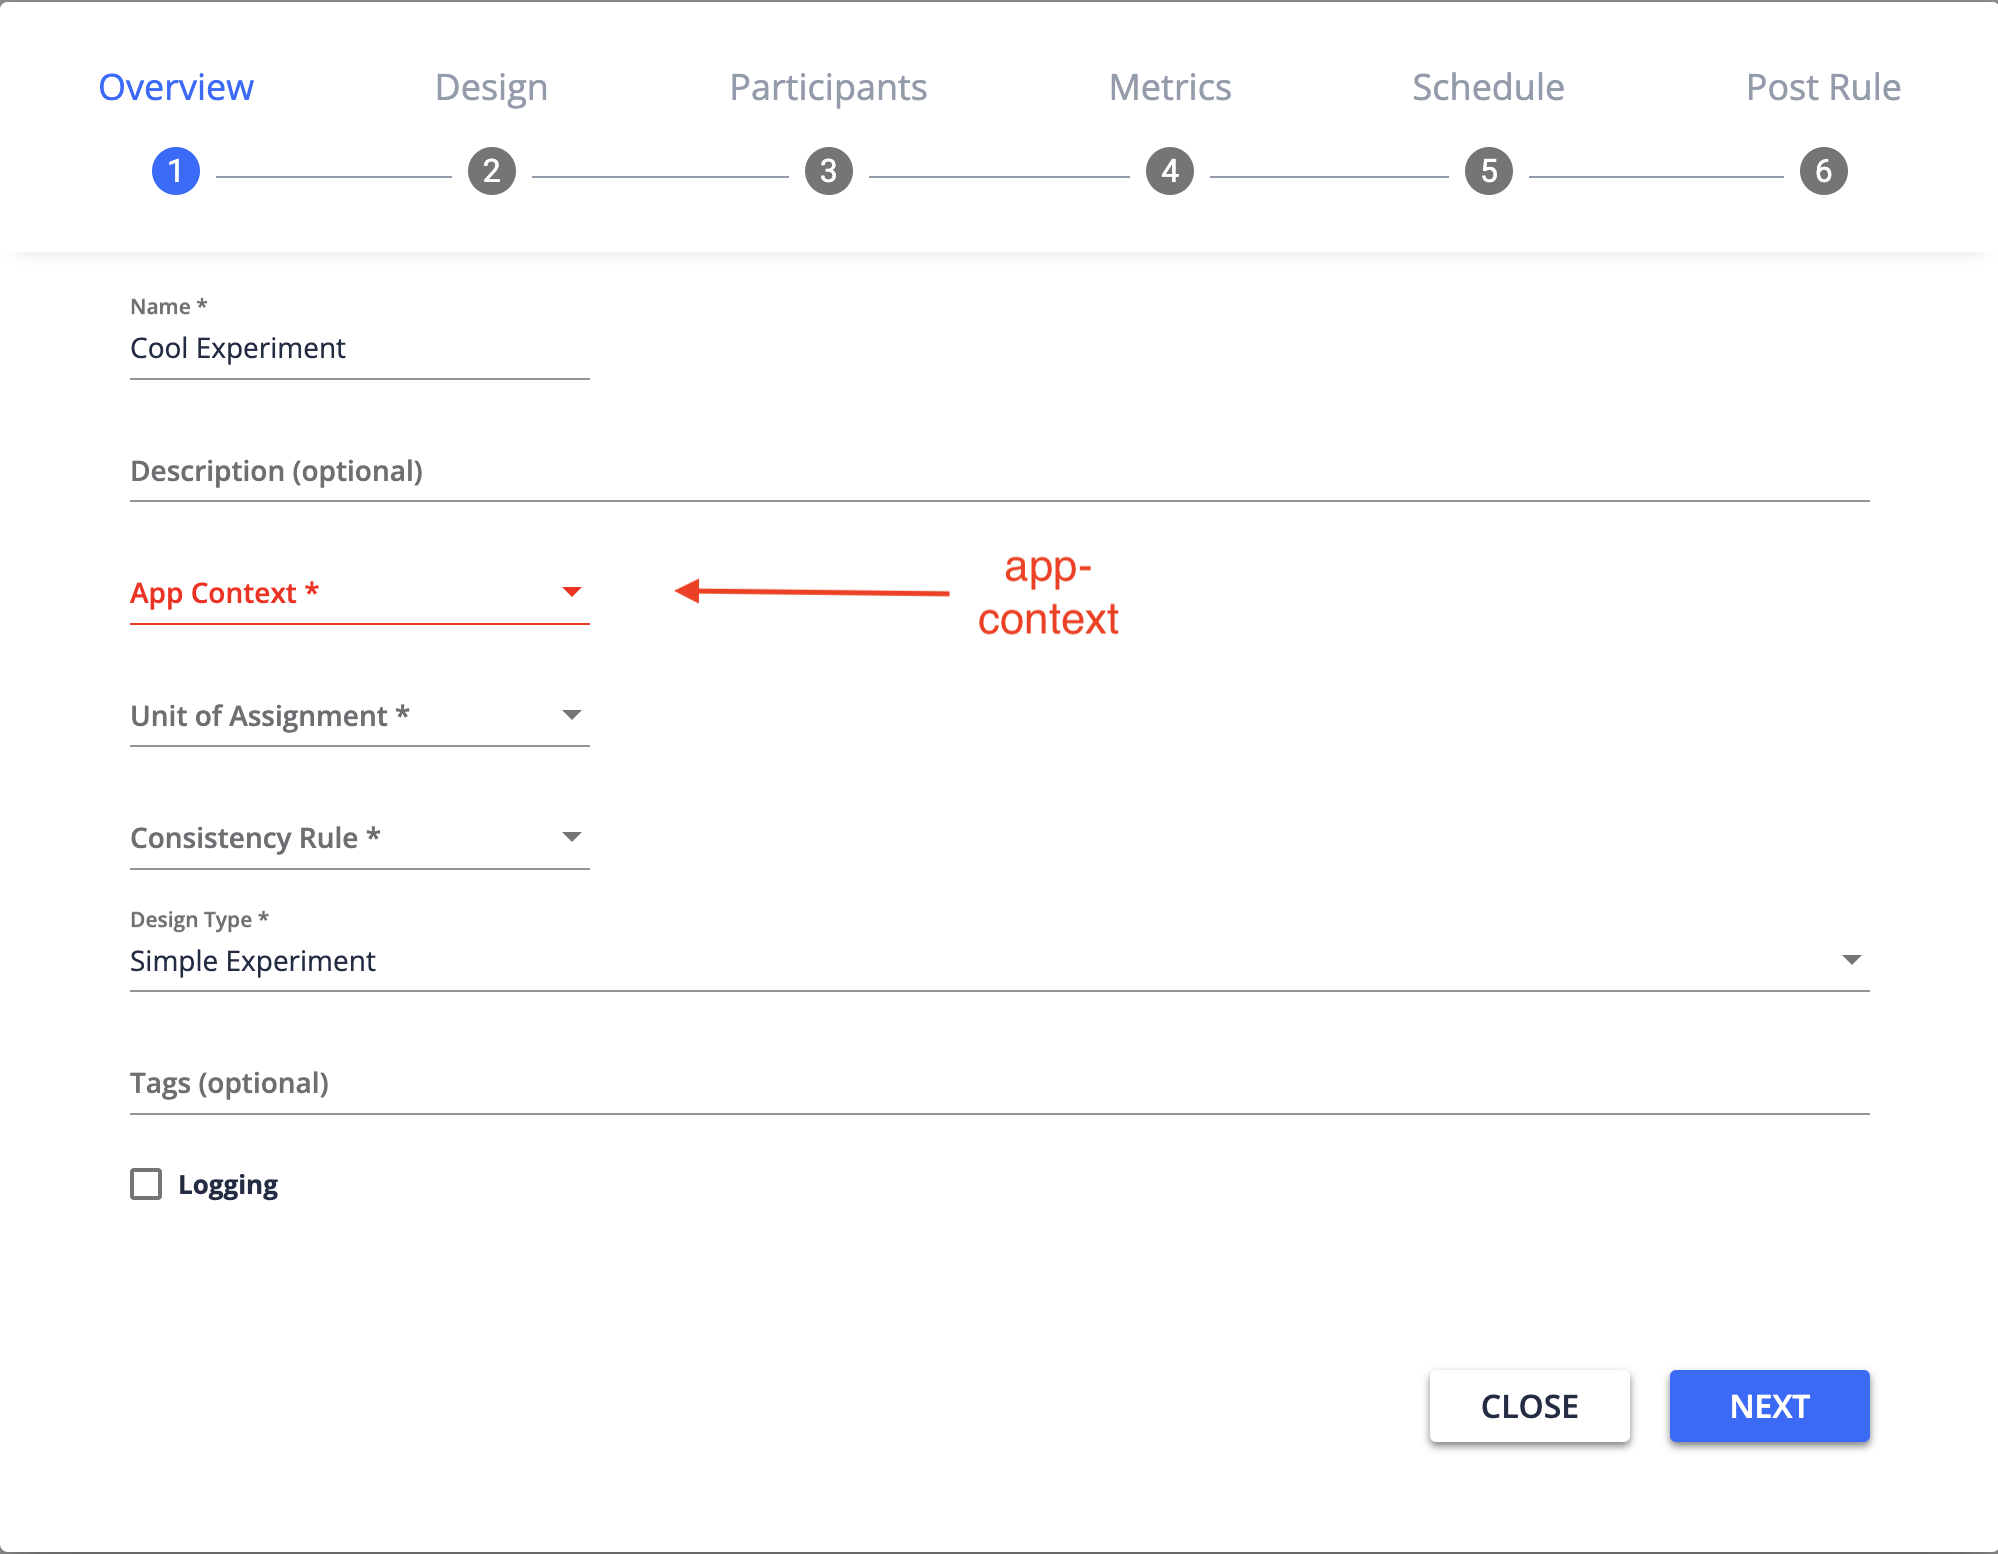Click the CLOSE button
Image resolution: width=1998 pixels, height=1554 pixels.
pos(1529,1406)
